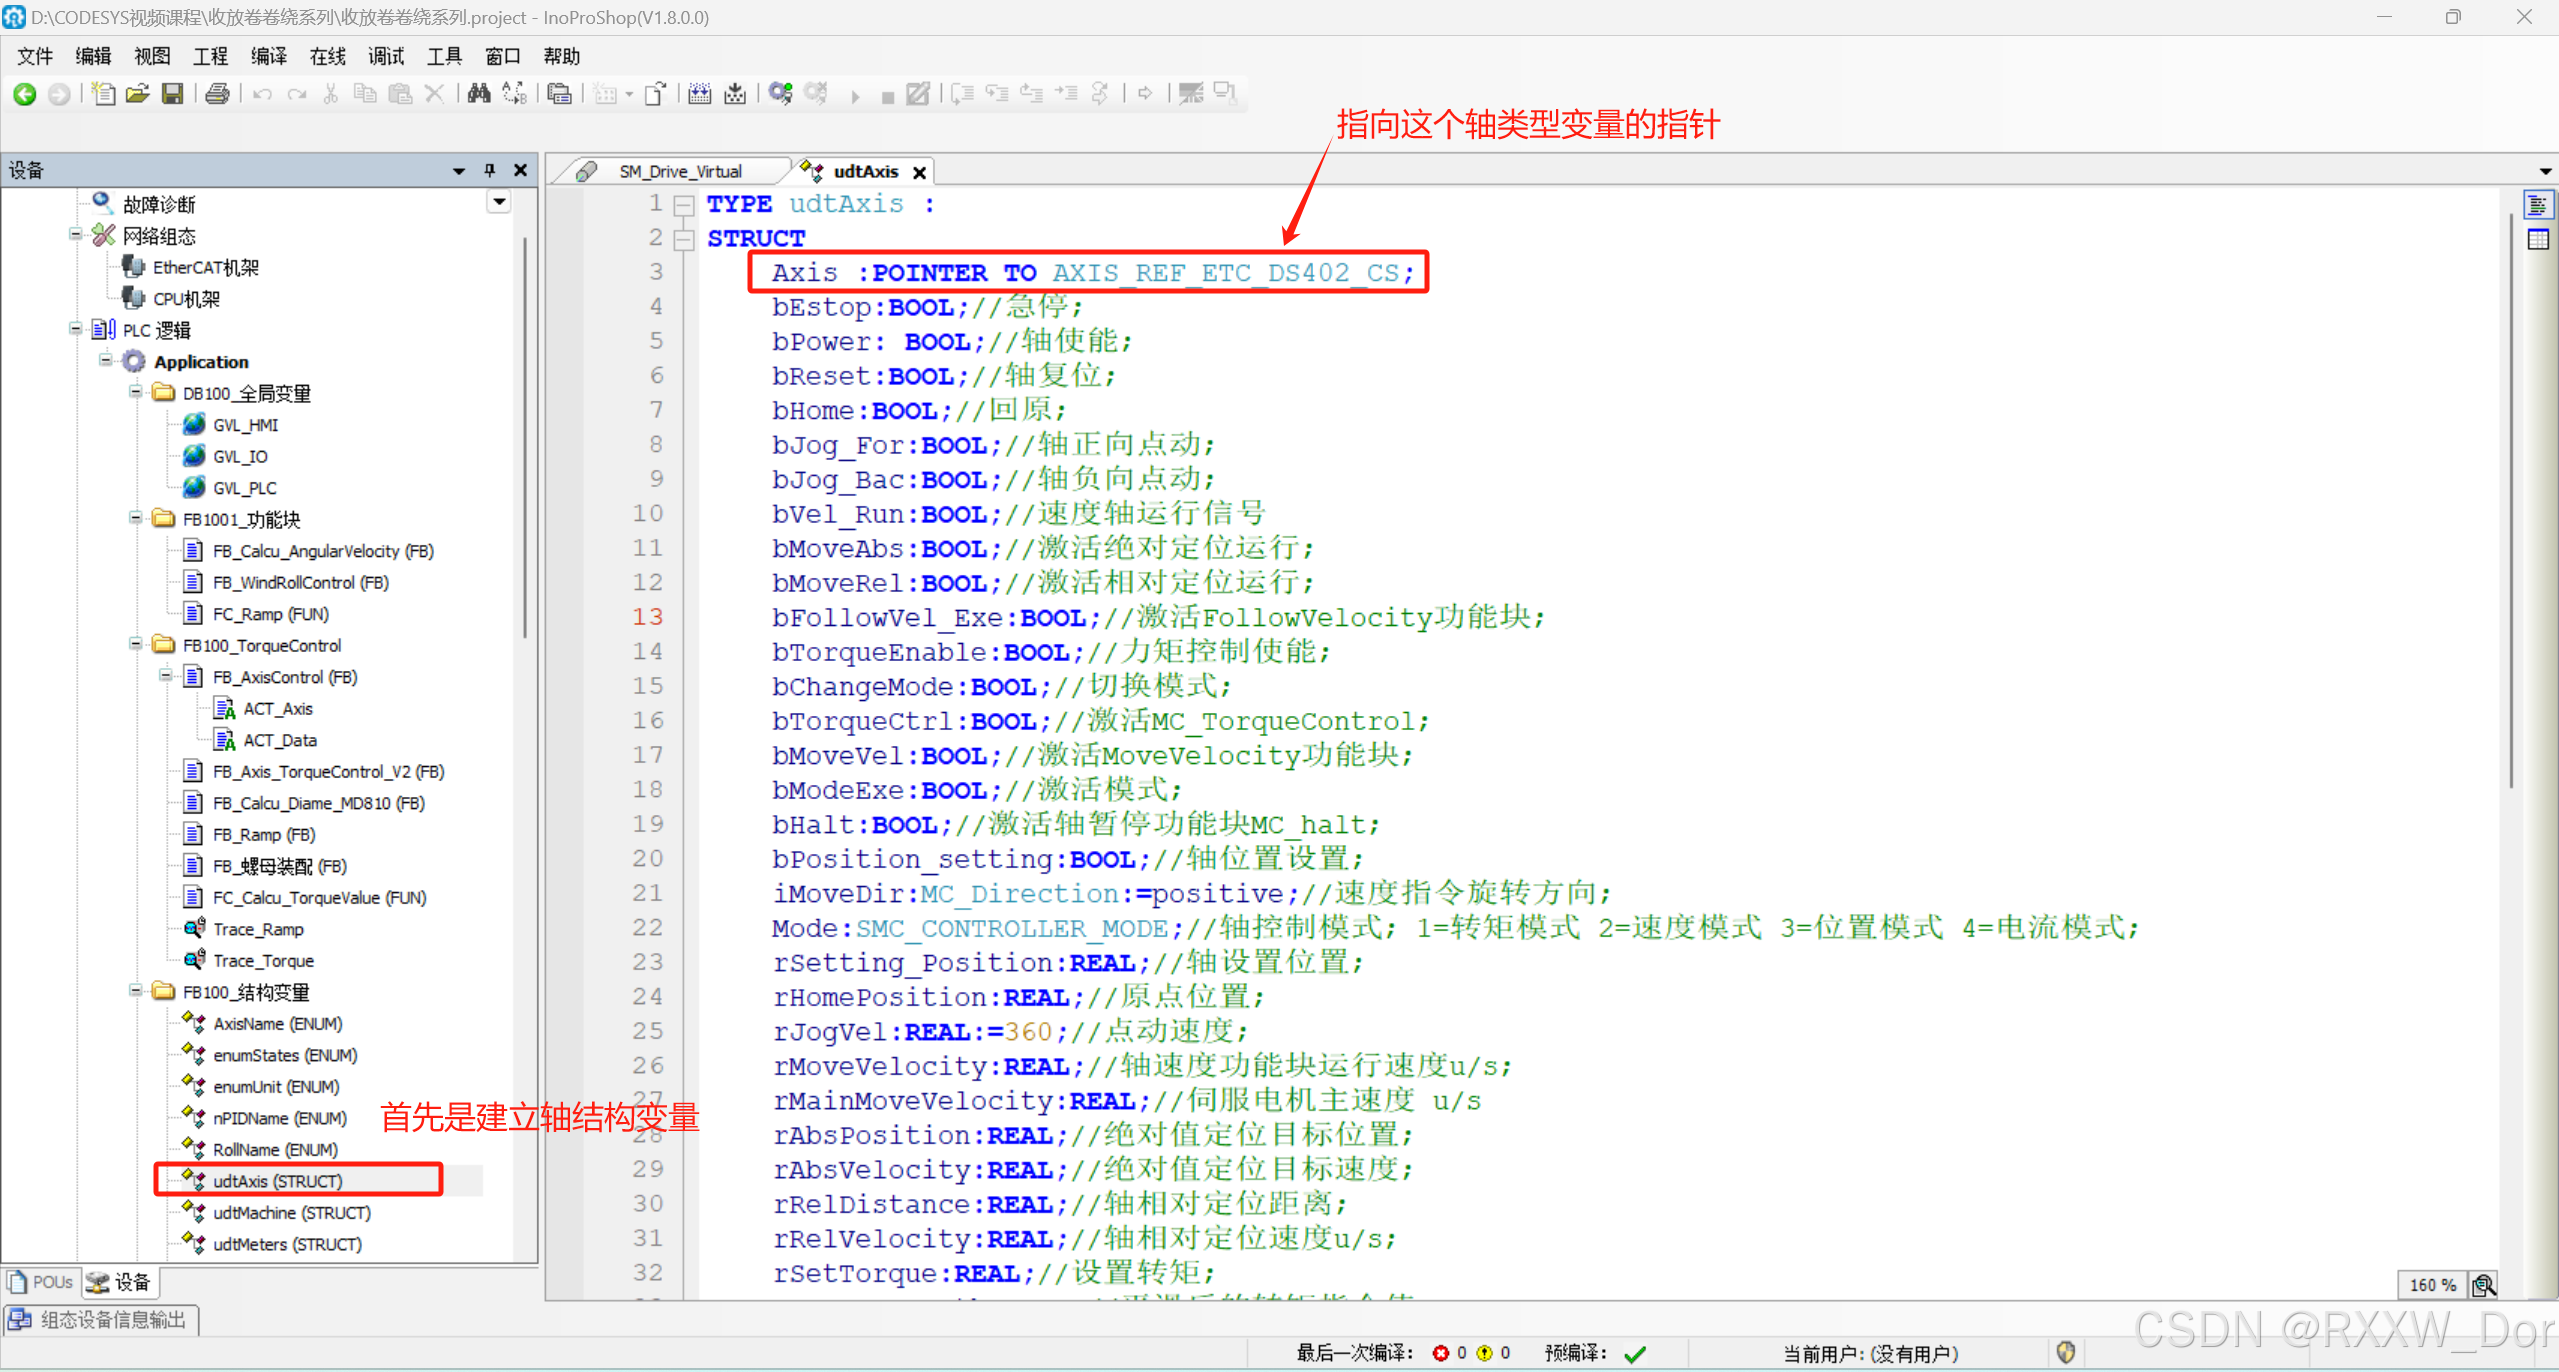Collapse the FB100_TorqueControl folder
This screenshot has height=1372, width=2559.
[136, 645]
